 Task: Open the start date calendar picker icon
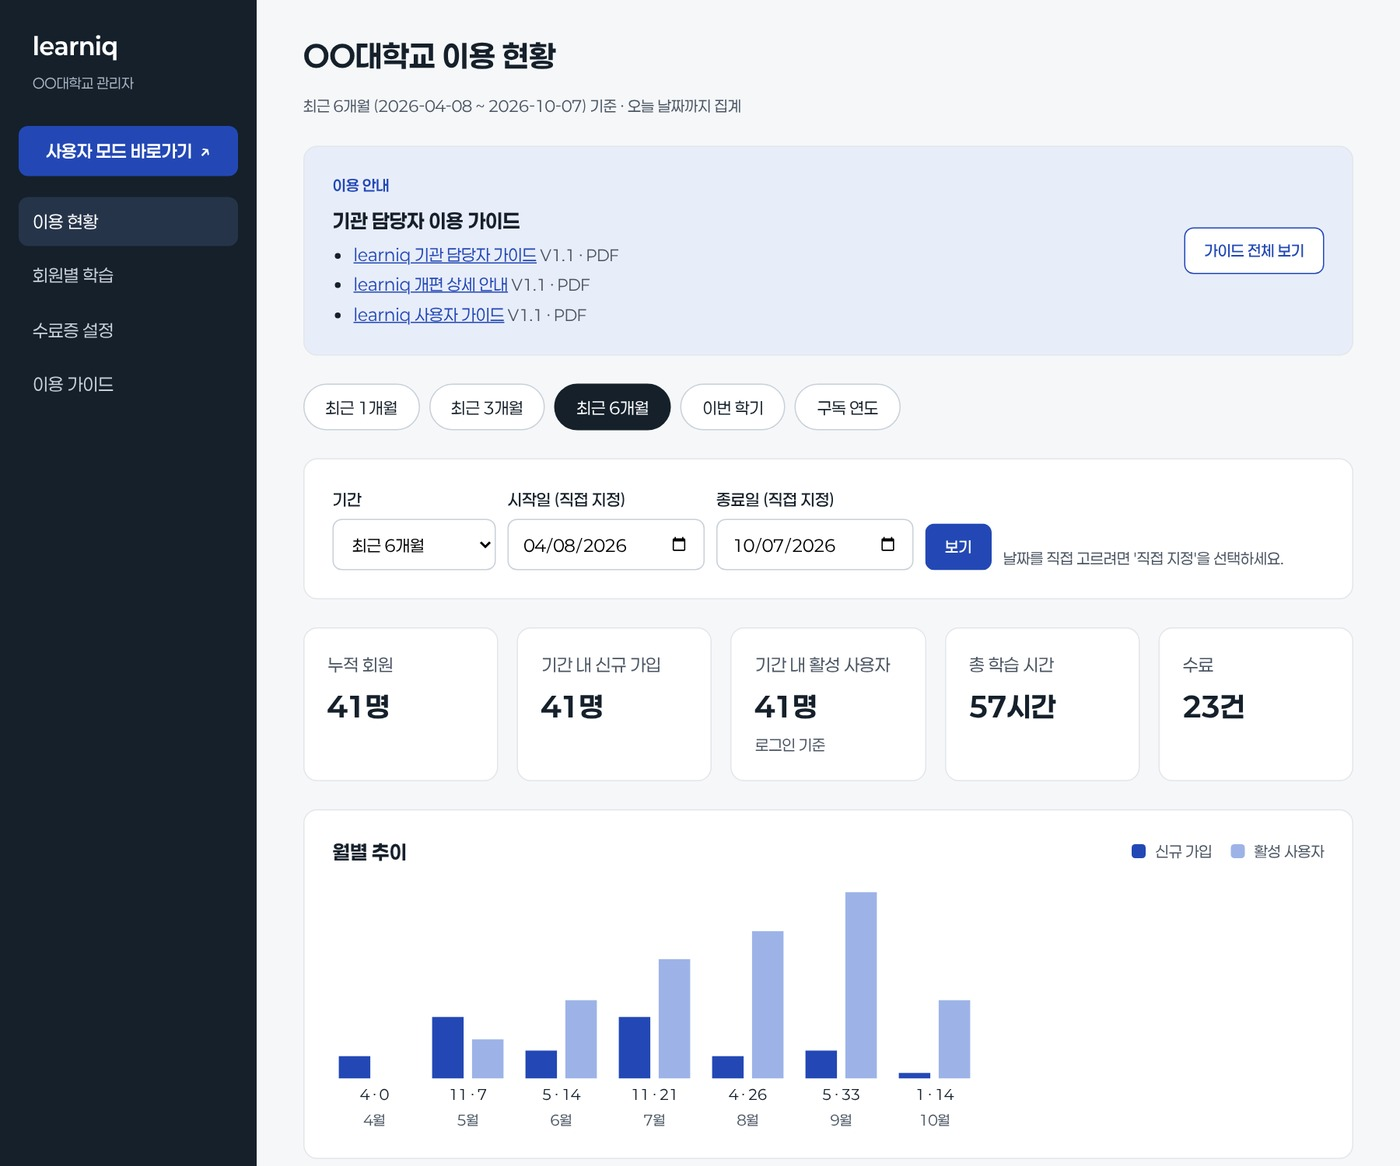tap(679, 544)
